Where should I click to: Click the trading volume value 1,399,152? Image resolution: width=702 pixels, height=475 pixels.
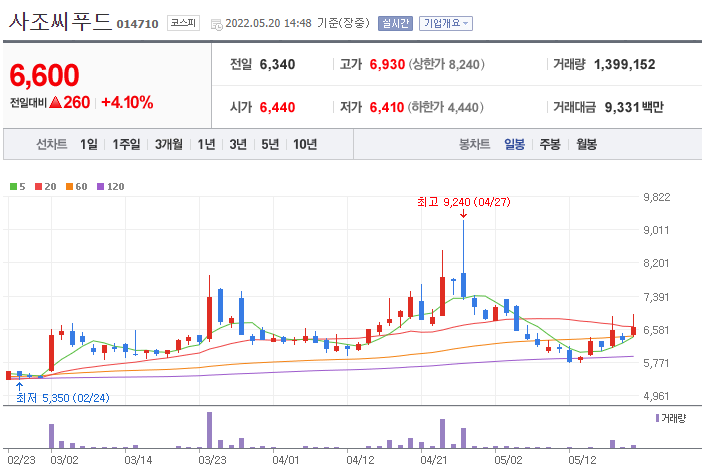(x=625, y=64)
